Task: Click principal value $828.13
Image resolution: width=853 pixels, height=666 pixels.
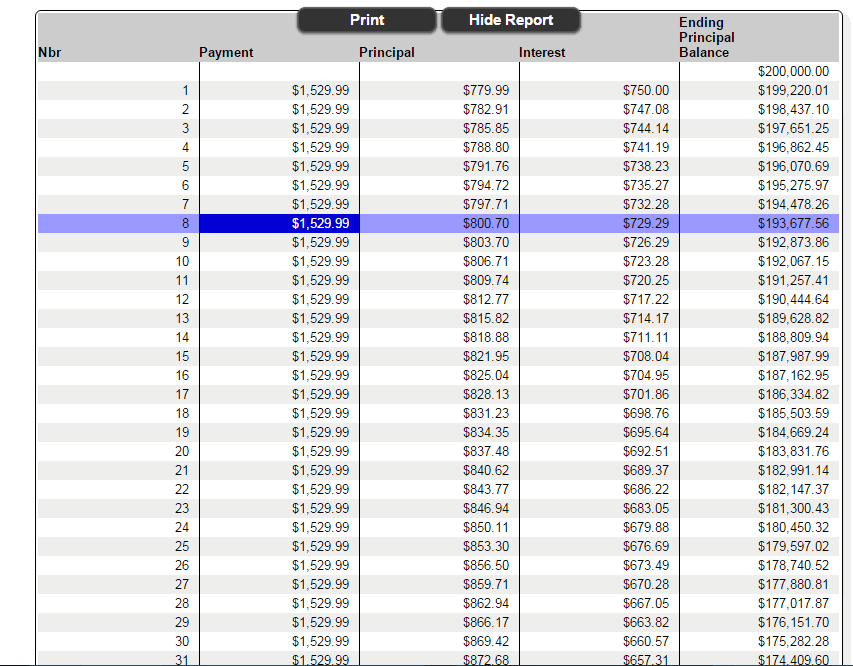Action: [486, 394]
